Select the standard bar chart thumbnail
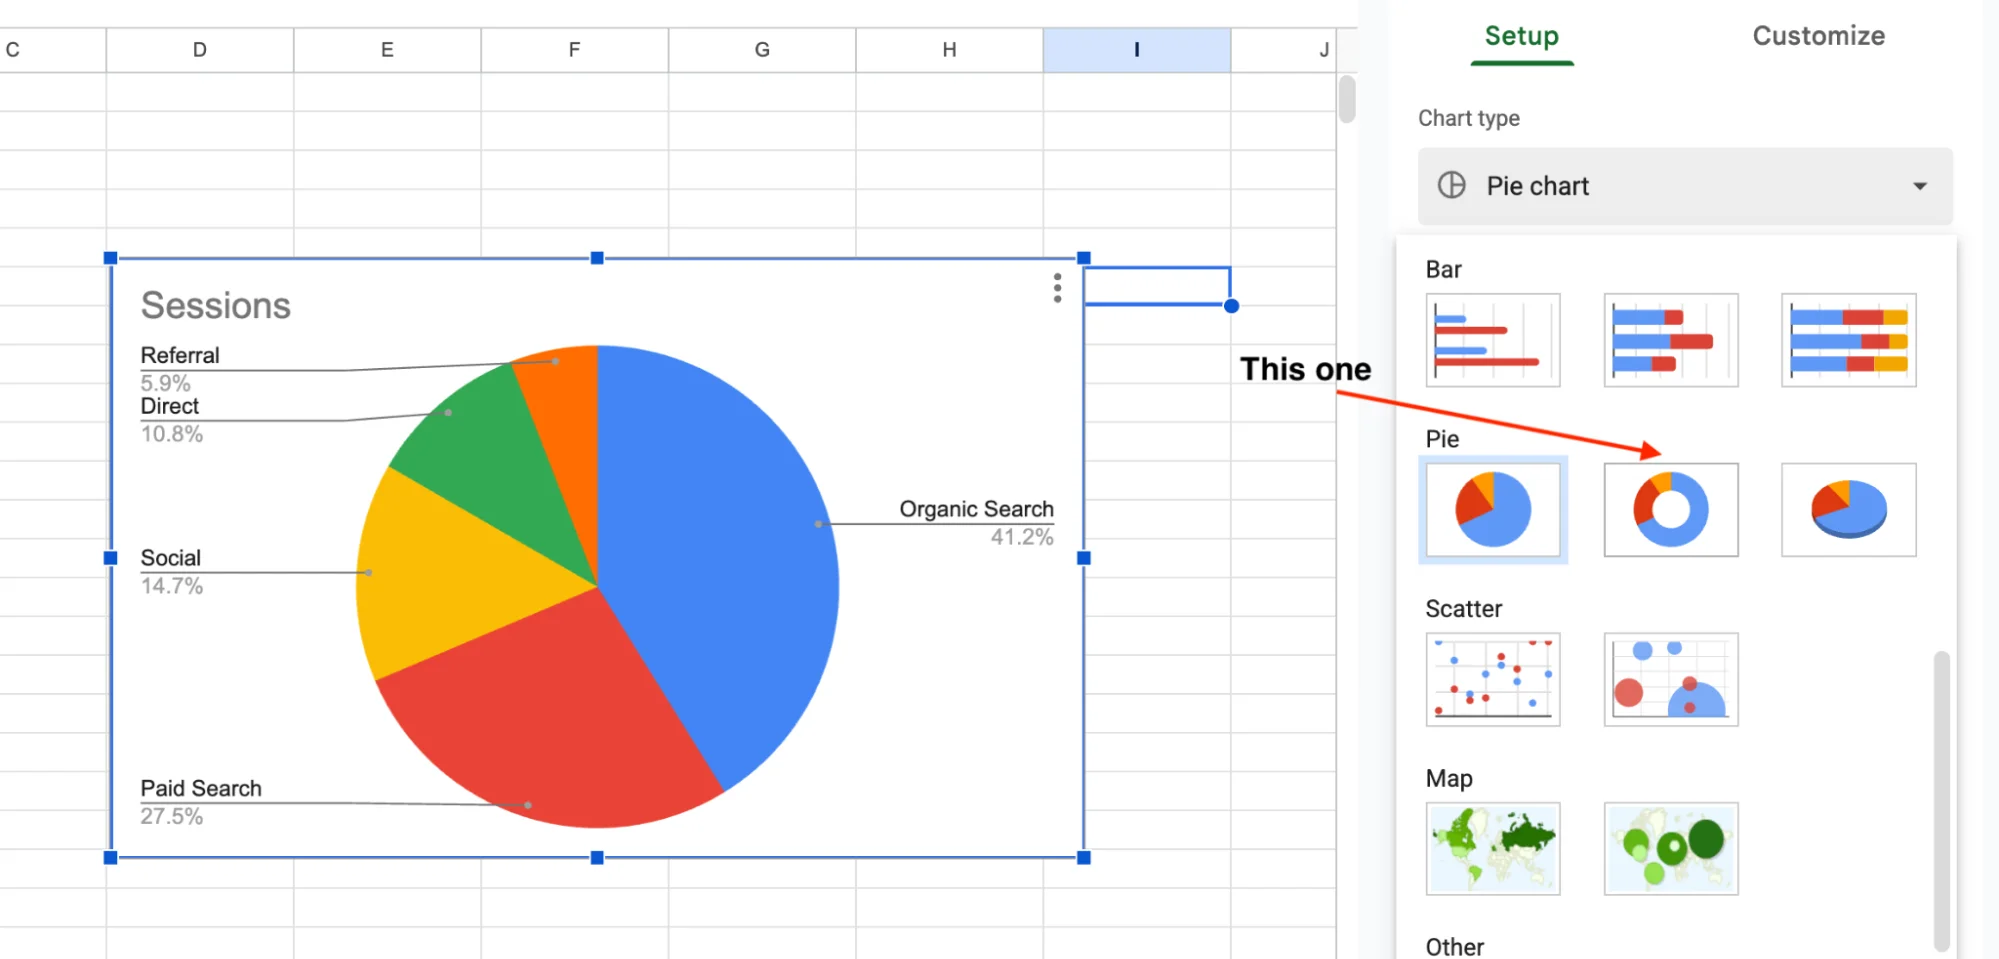The width and height of the screenshot is (1999, 959). (x=1492, y=340)
